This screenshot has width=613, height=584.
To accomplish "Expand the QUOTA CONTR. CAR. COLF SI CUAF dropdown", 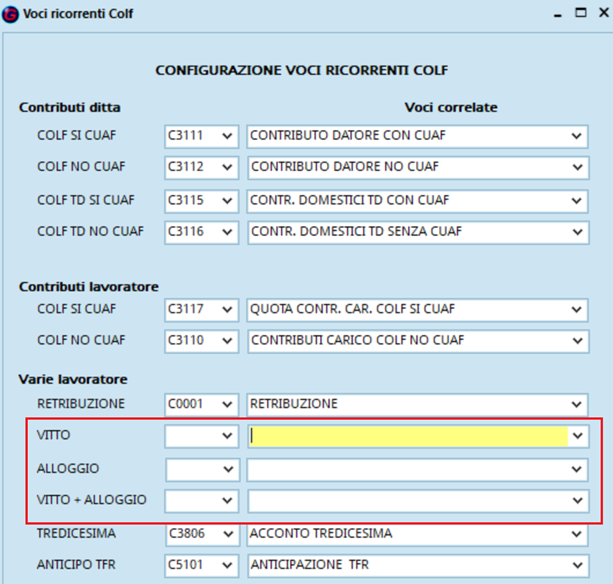I will pyautogui.click(x=576, y=310).
